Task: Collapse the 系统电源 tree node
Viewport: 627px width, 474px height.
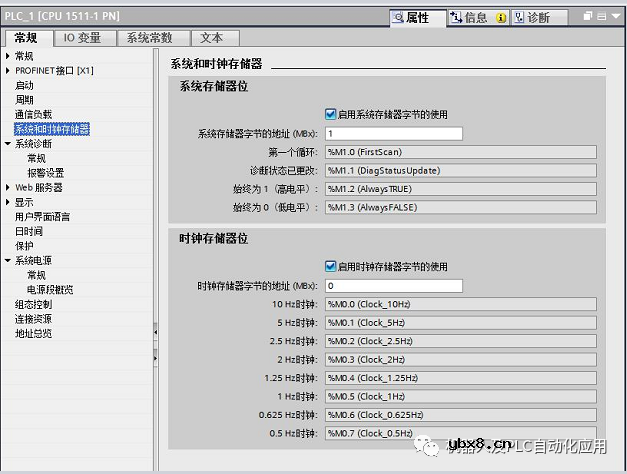Action: coord(8,260)
